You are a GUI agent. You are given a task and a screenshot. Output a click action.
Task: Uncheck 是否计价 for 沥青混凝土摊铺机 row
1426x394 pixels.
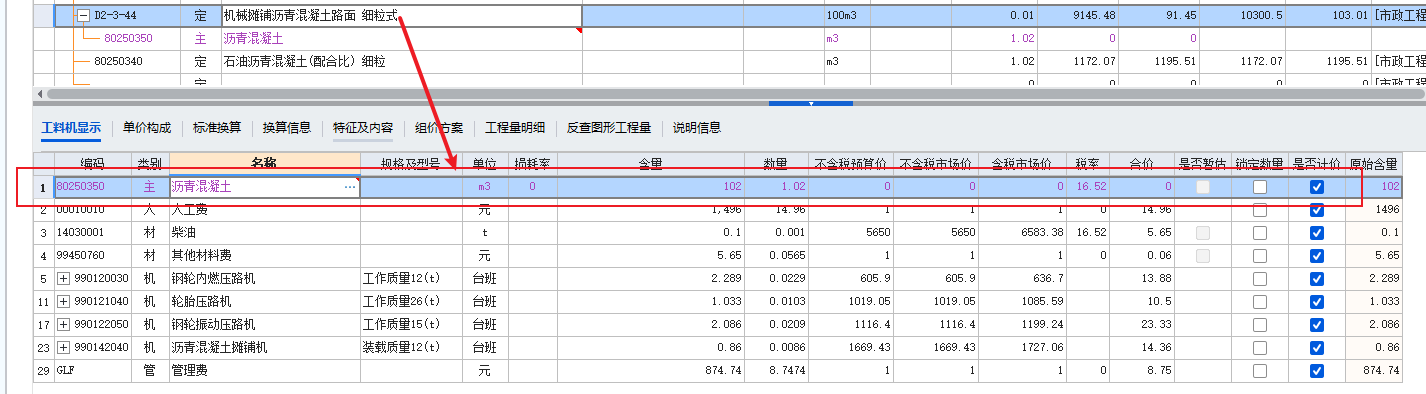(x=1317, y=348)
